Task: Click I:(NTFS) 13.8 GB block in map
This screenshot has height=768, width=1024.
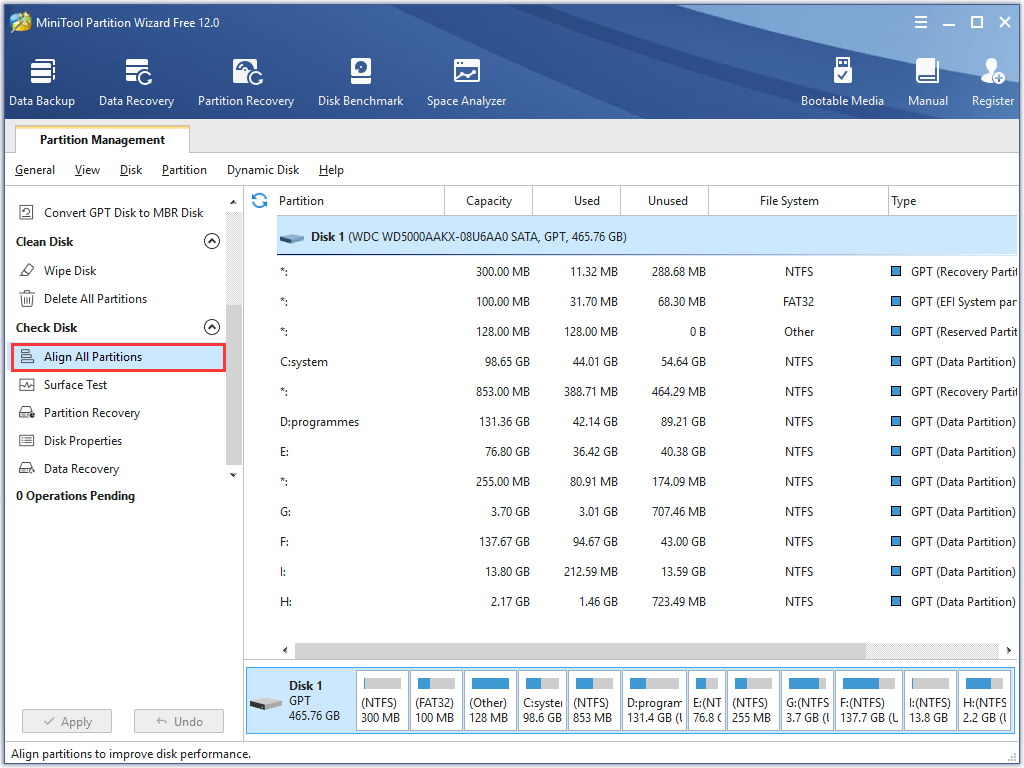Action: (x=931, y=701)
